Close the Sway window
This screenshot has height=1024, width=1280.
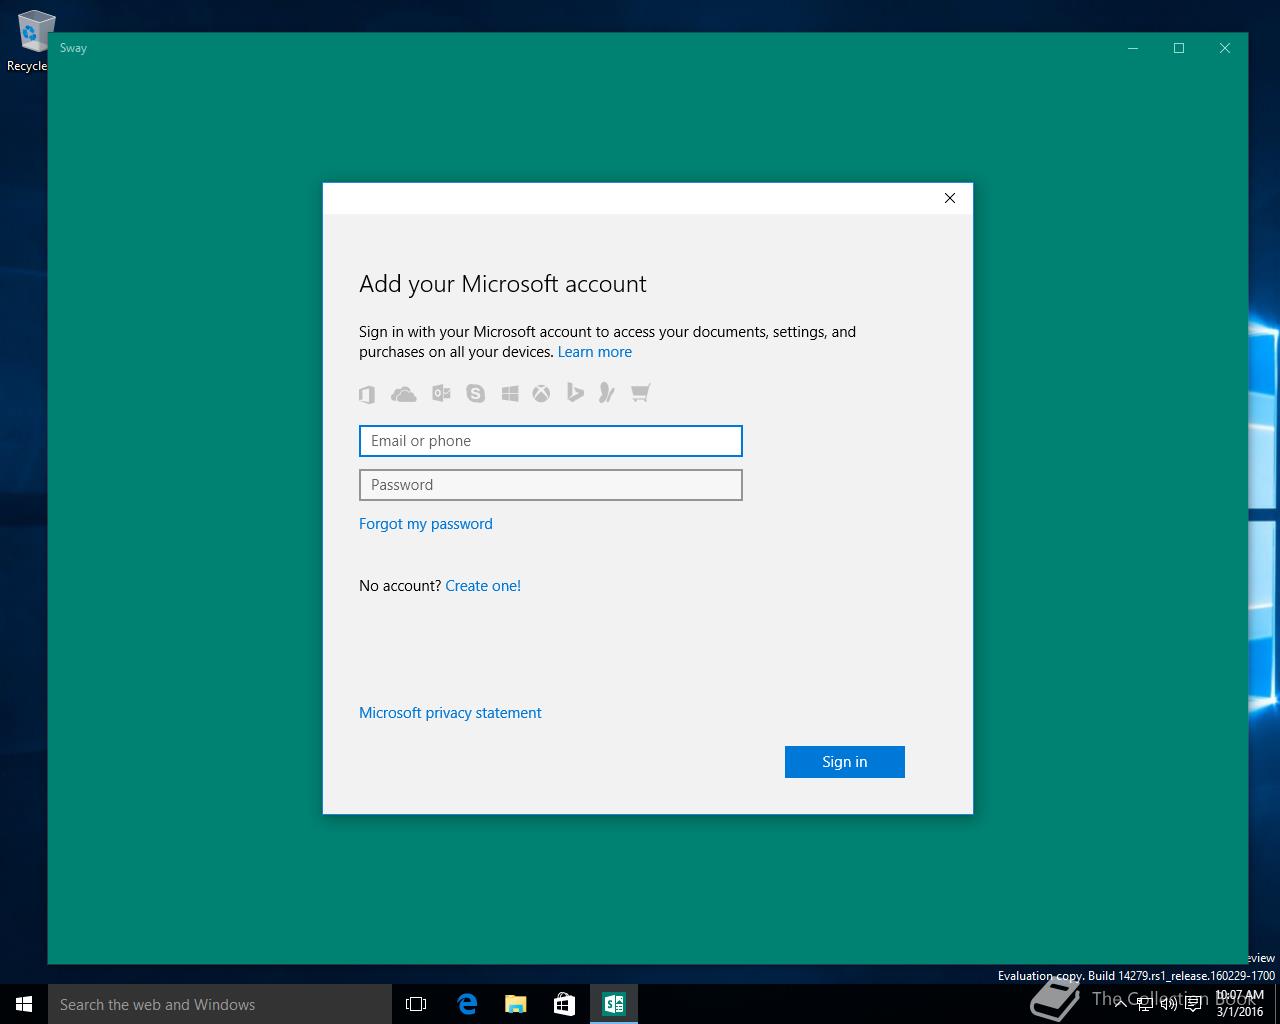(x=1225, y=48)
